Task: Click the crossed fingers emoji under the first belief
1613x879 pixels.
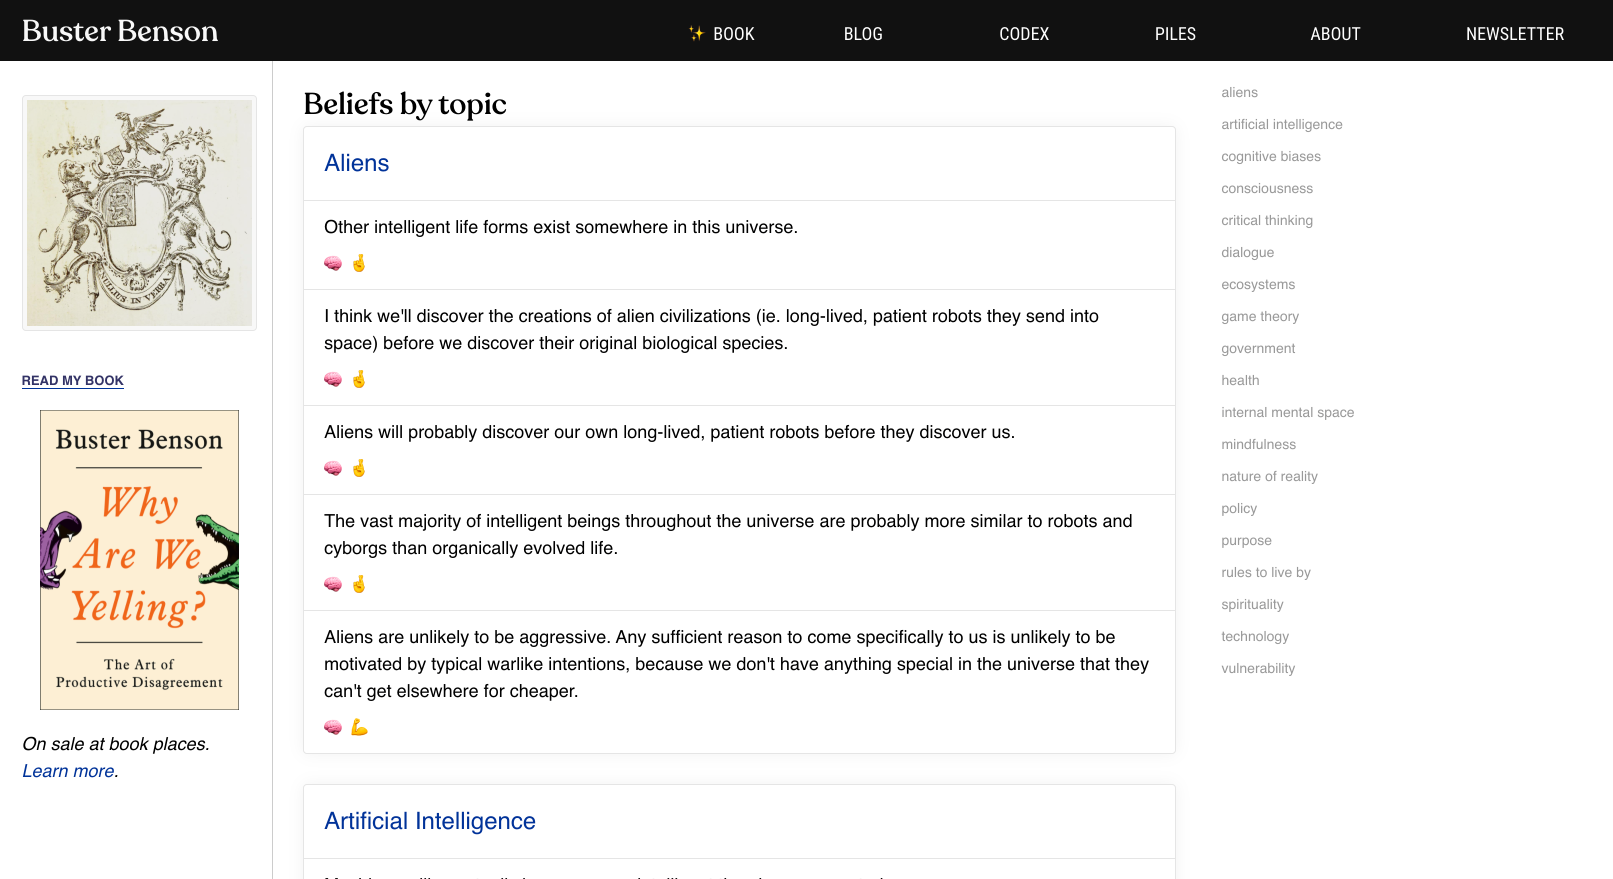Action: pyautogui.click(x=359, y=263)
